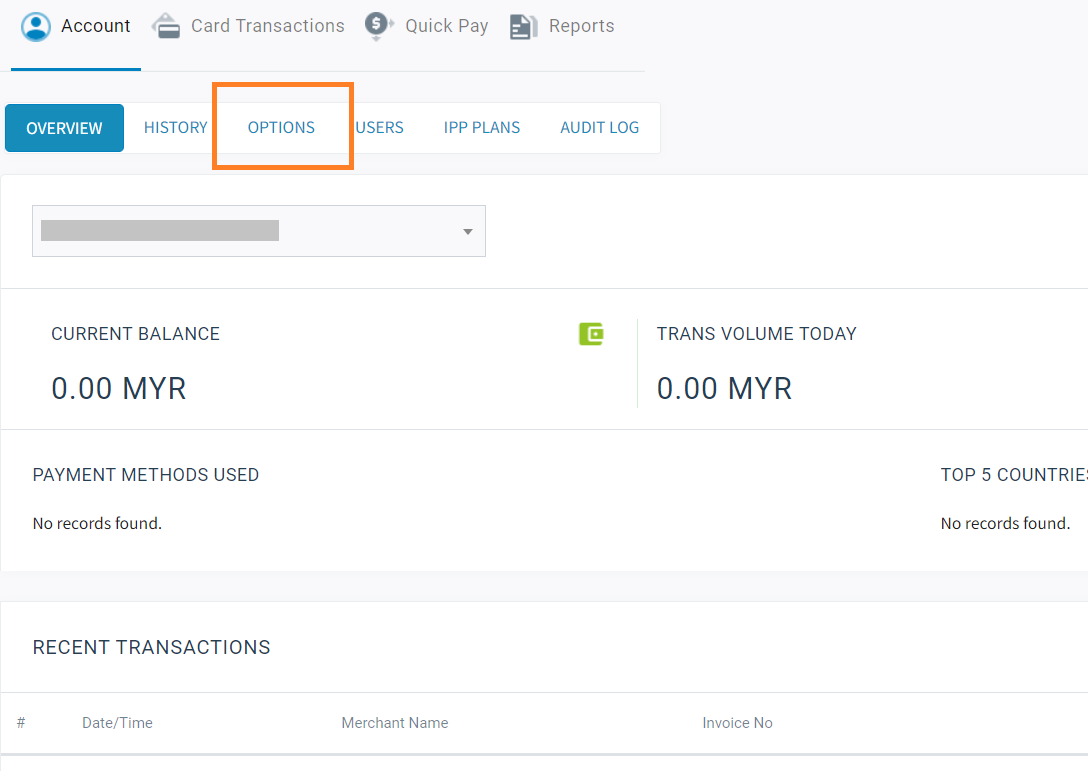The width and height of the screenshot is (1088, 774).
Task: Switch to the OPTIONS sub-tab
Action: (x=281, y=128)
